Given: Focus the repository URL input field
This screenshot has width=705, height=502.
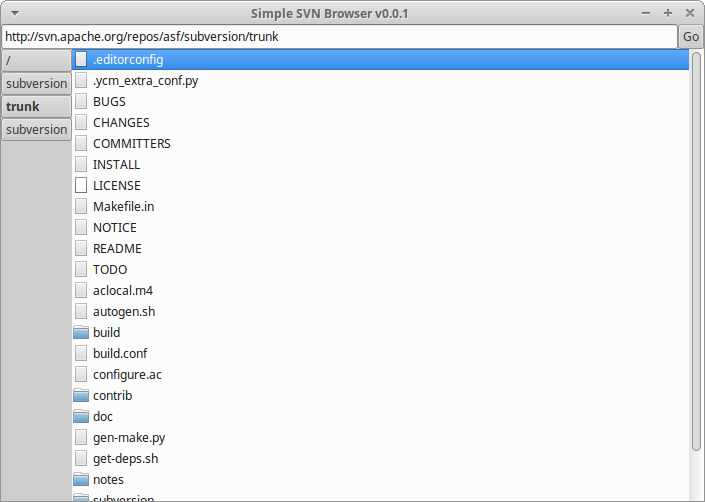Looking at the screenshot, I should (x=339, y=36).
